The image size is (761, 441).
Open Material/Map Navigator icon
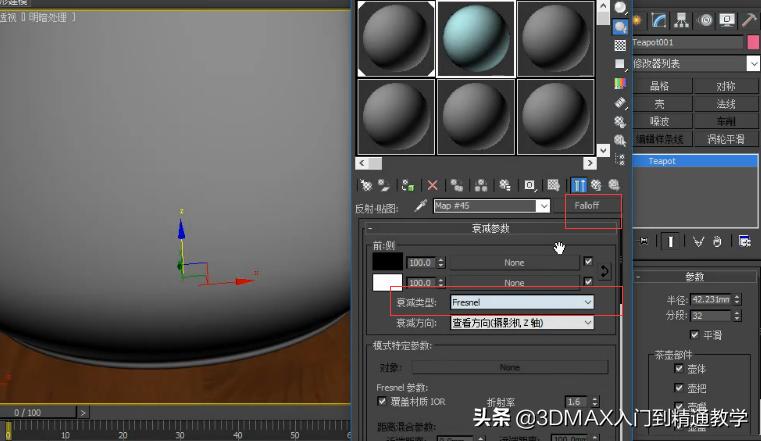click(620, 159)
